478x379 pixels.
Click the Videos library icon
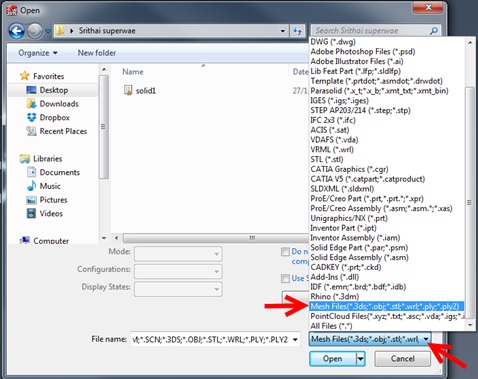(31, 213)
